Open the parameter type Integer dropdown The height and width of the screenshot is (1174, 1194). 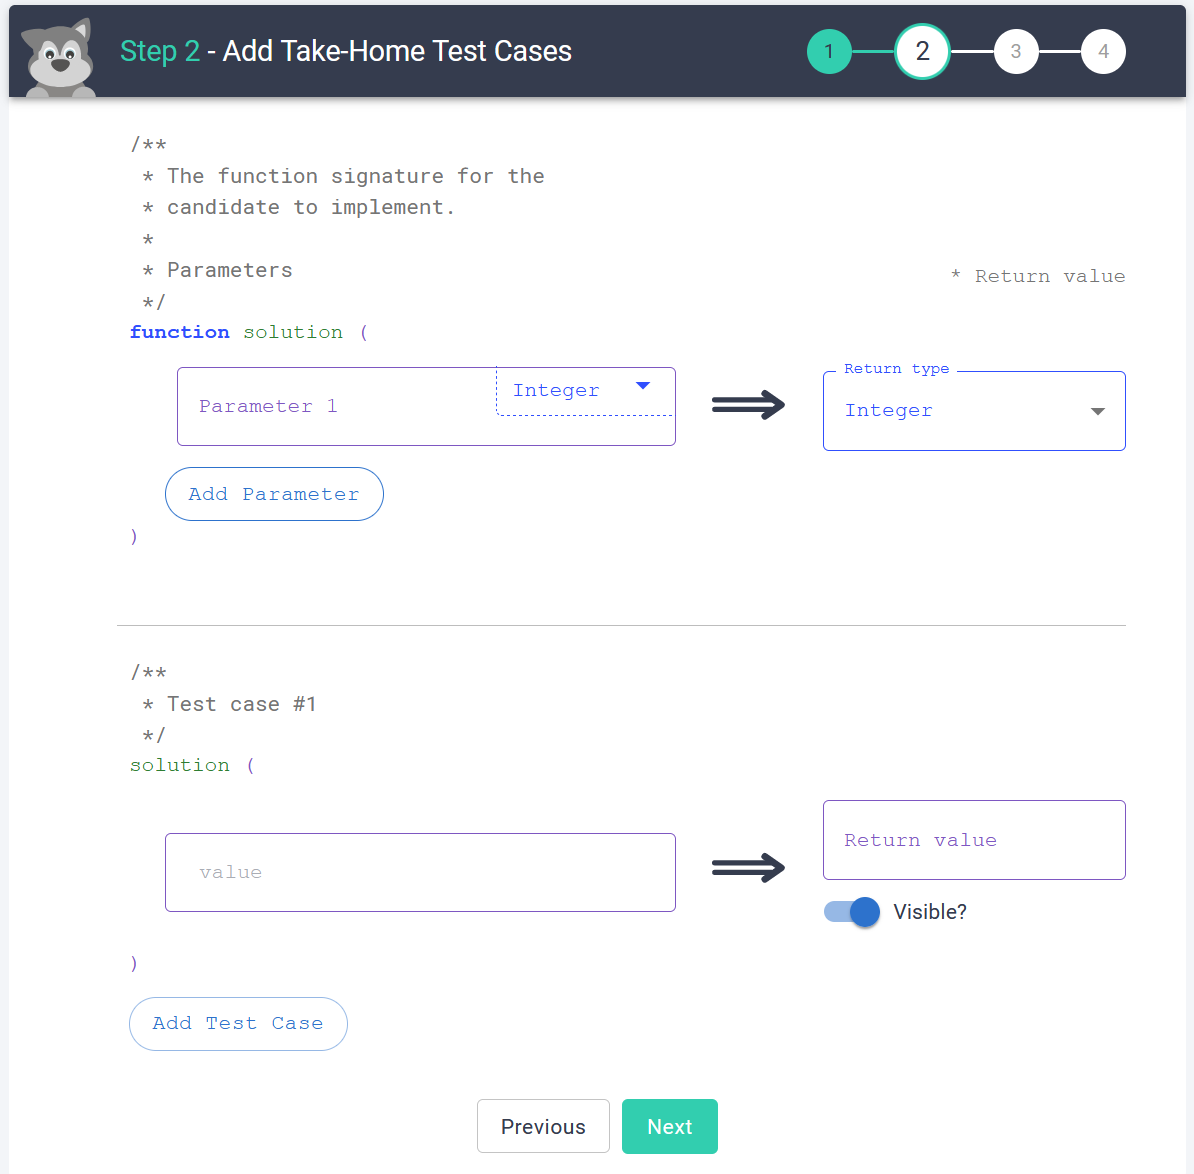tap(570, 391)
